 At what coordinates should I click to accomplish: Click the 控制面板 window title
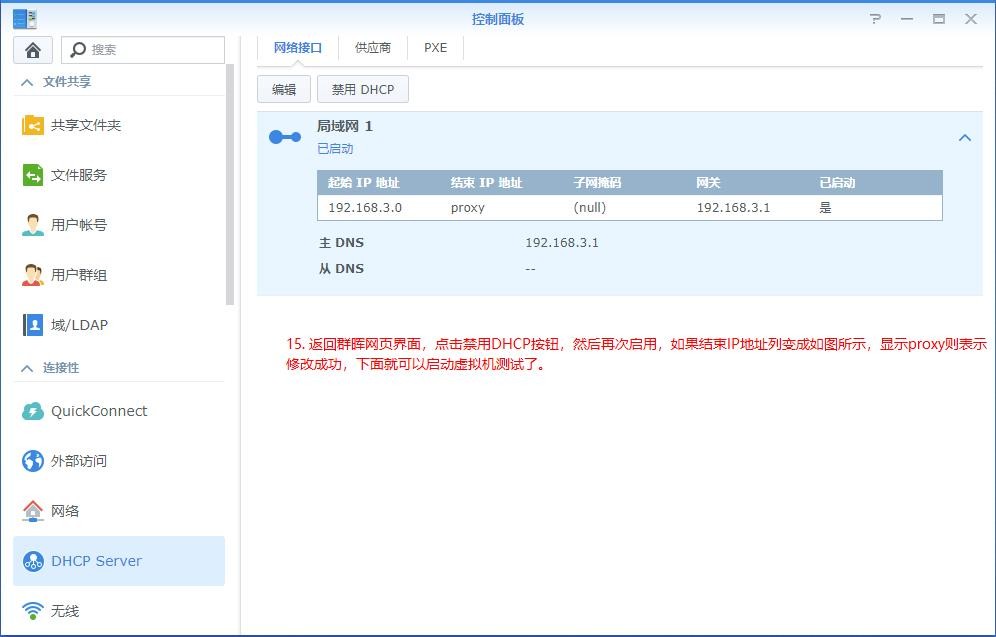point(497,19)
